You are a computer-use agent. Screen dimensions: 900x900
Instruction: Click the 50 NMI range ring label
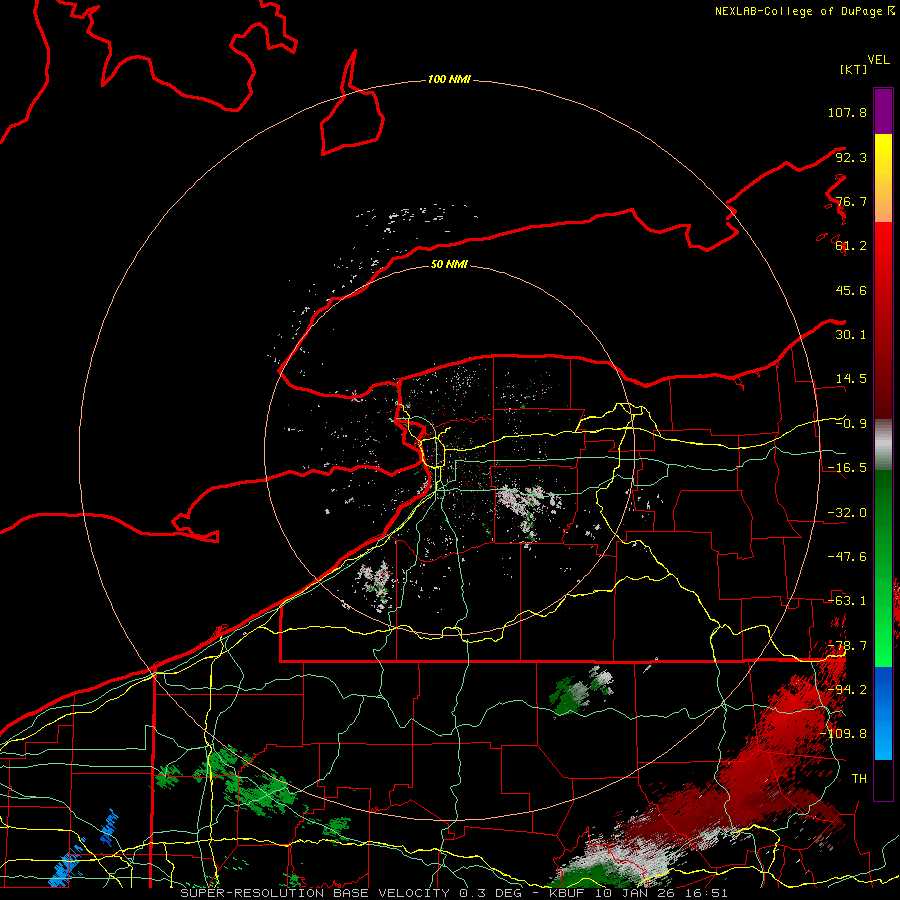click(449, 264)
